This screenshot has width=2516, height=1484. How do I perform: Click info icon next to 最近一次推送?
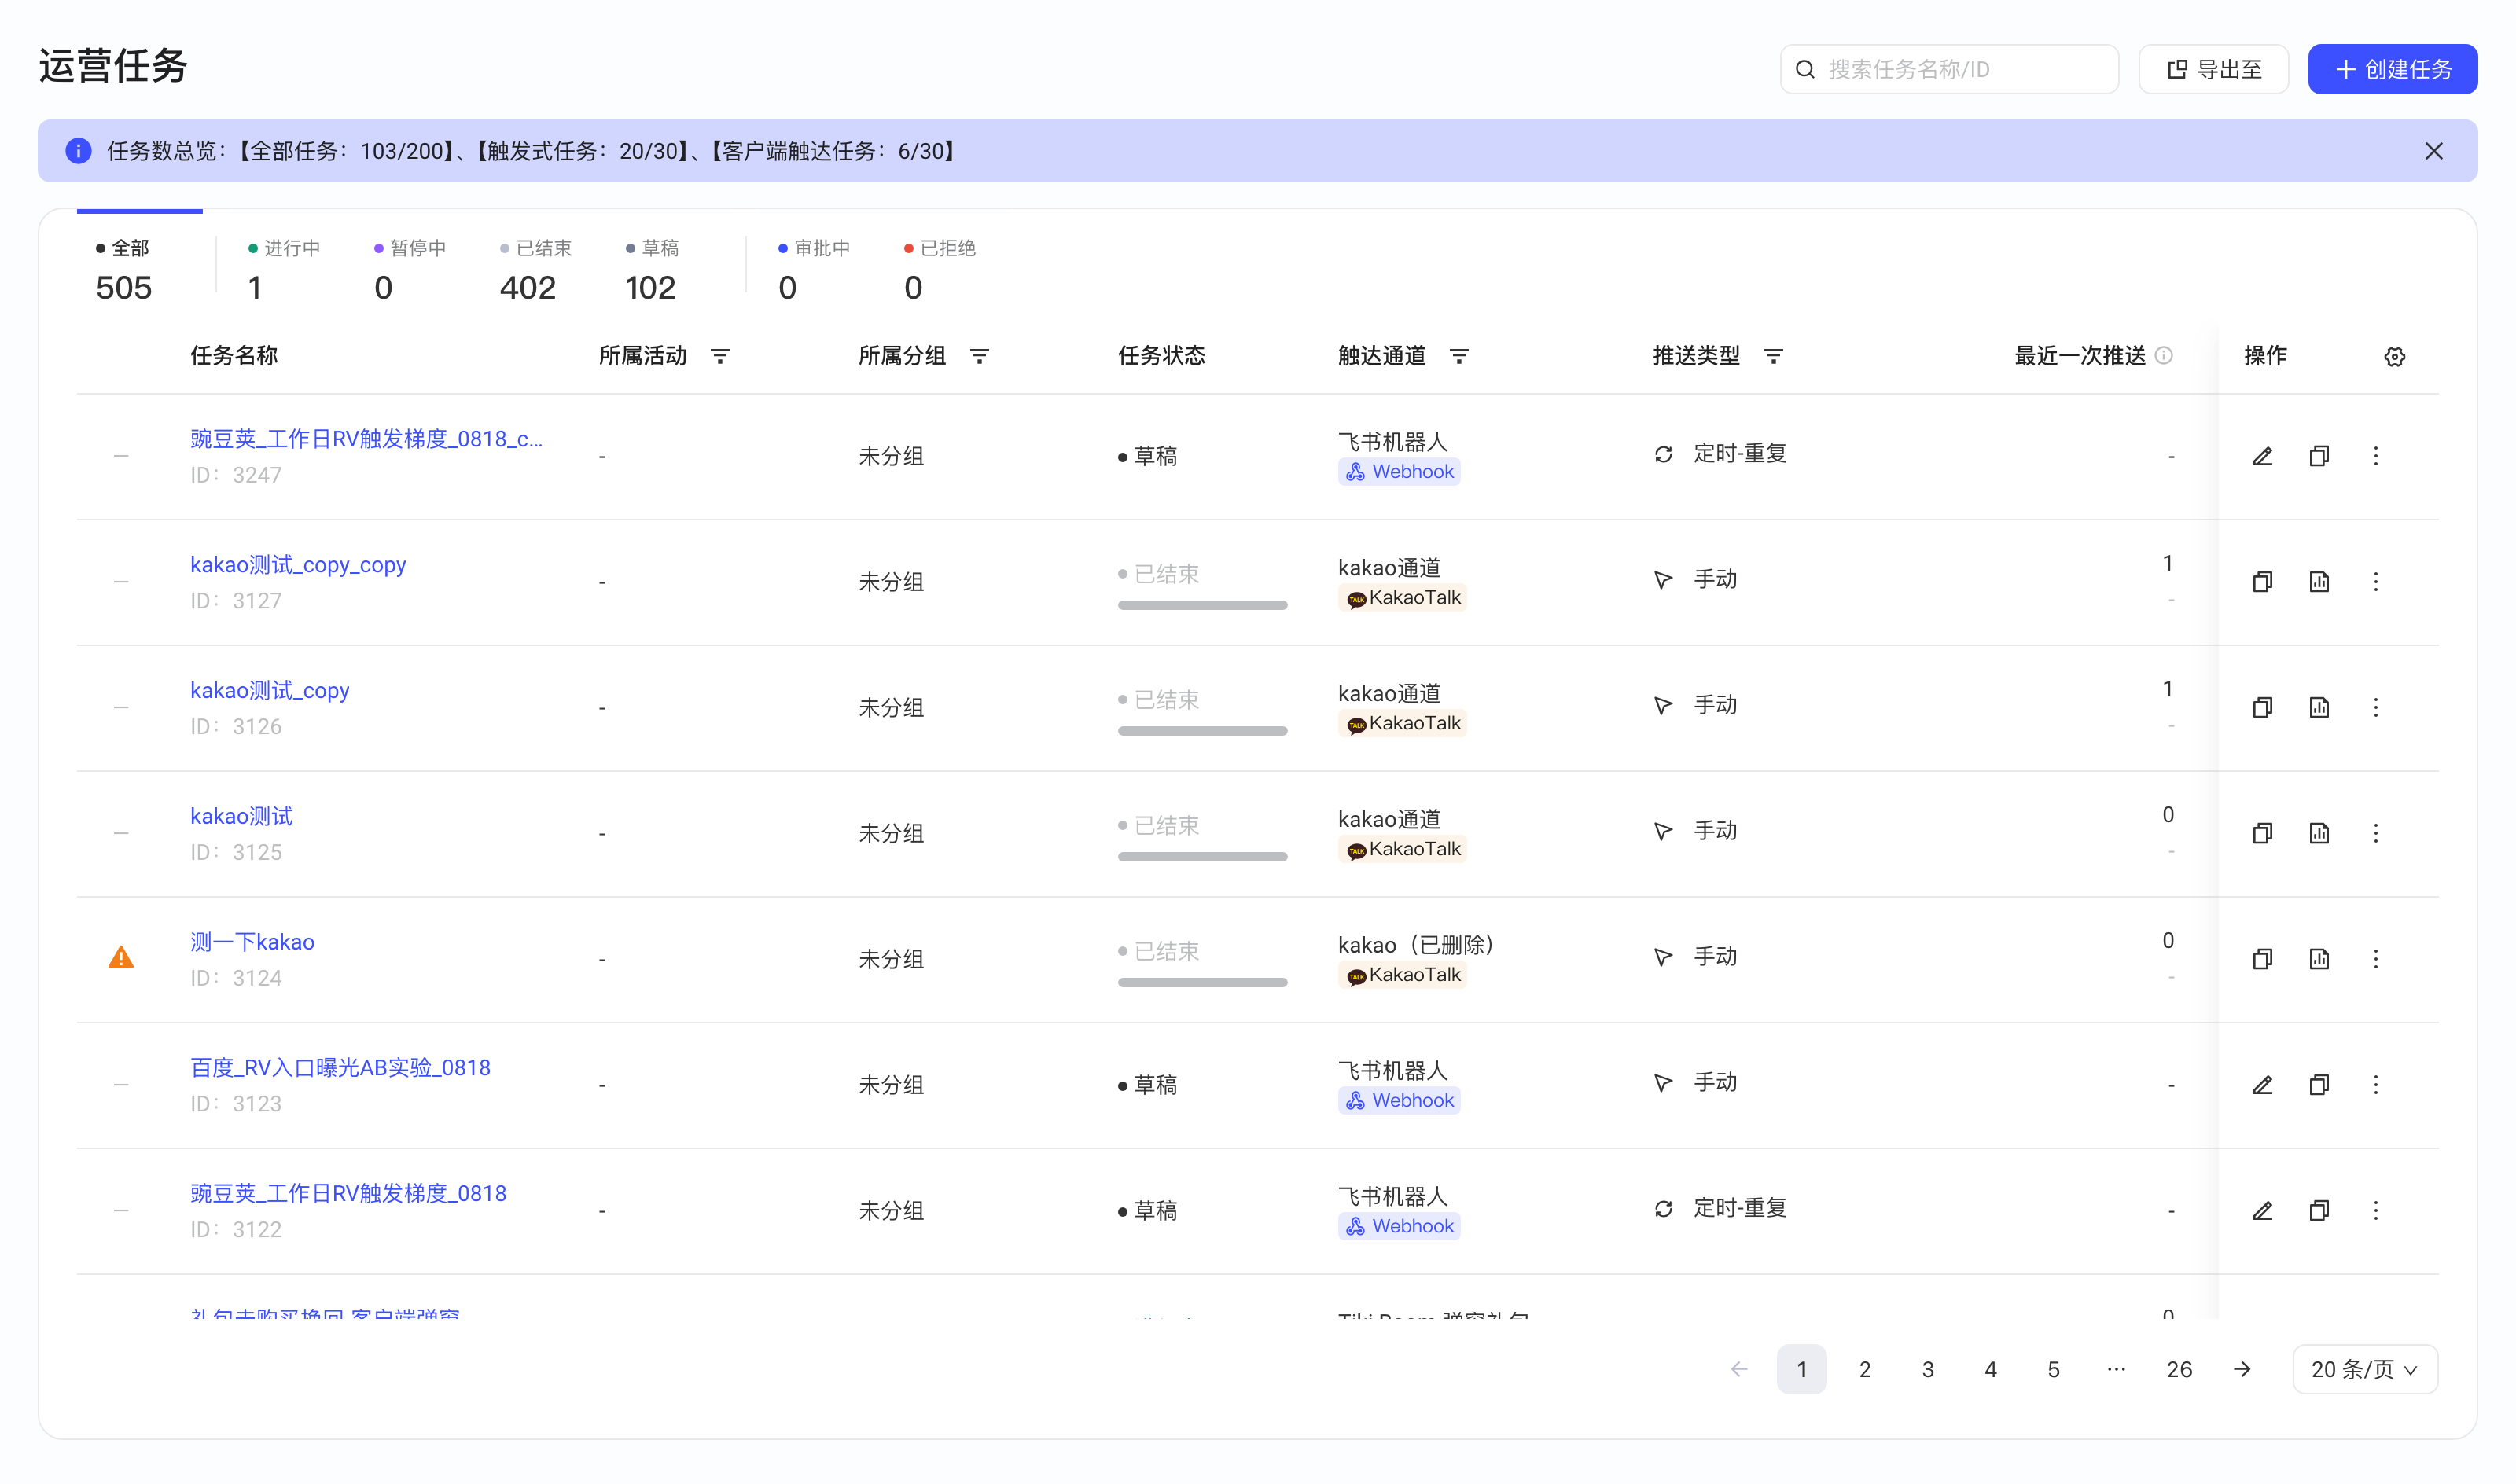point(2163,356)
